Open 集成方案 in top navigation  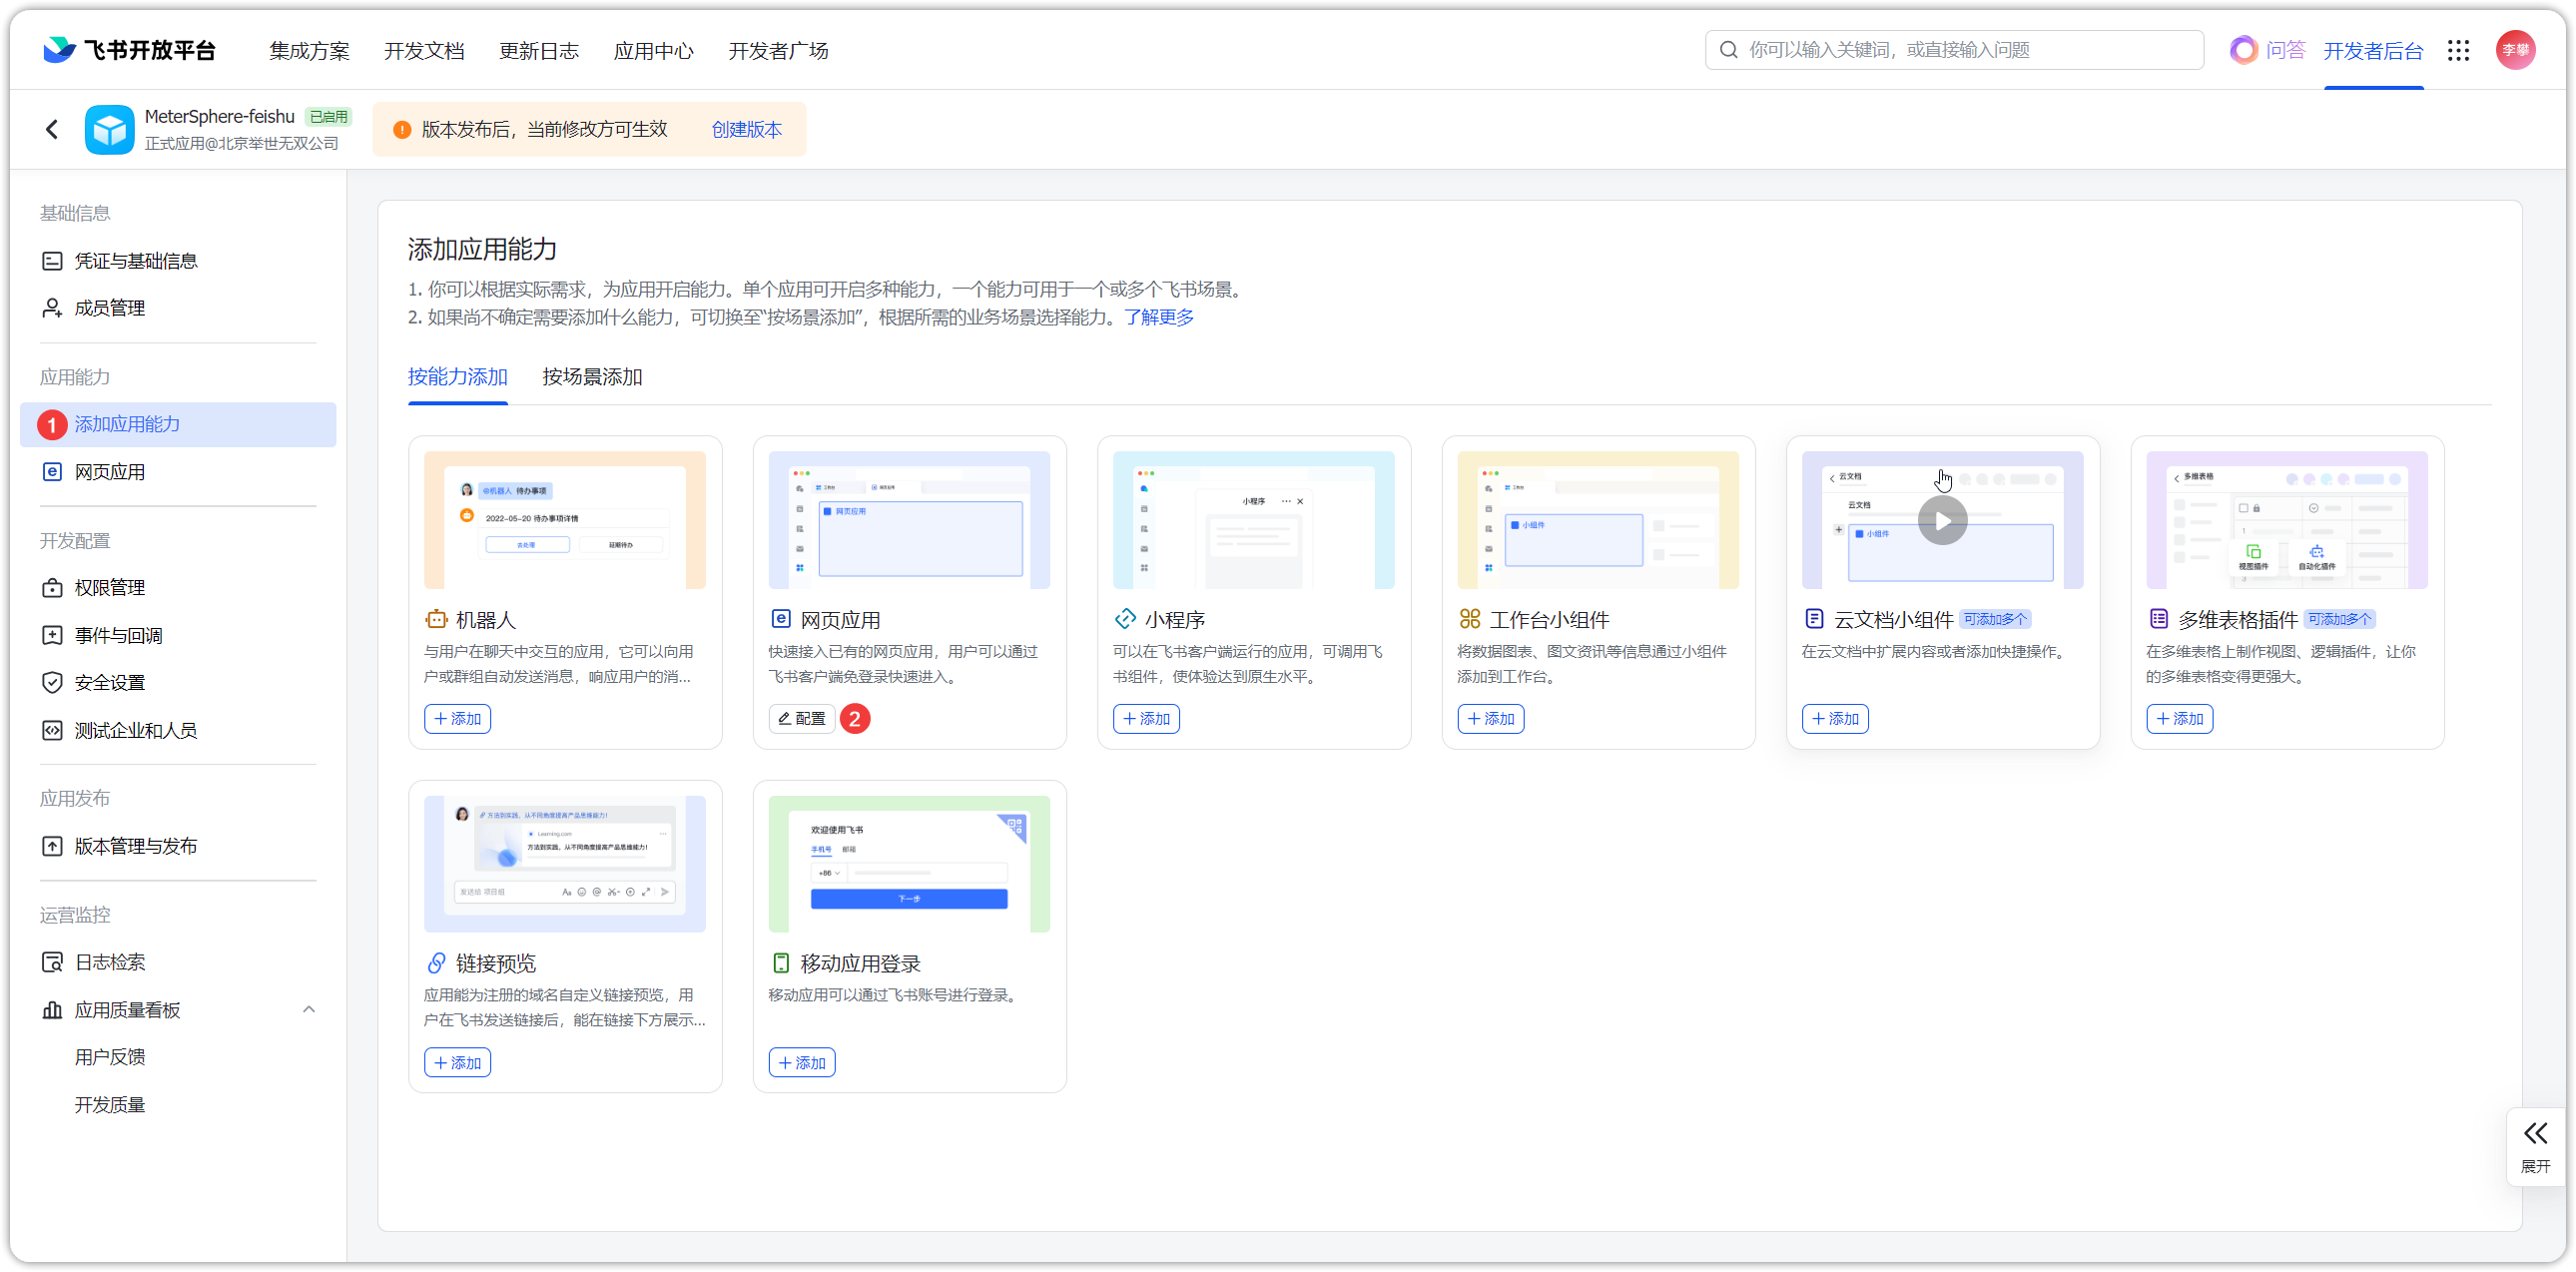309,50
